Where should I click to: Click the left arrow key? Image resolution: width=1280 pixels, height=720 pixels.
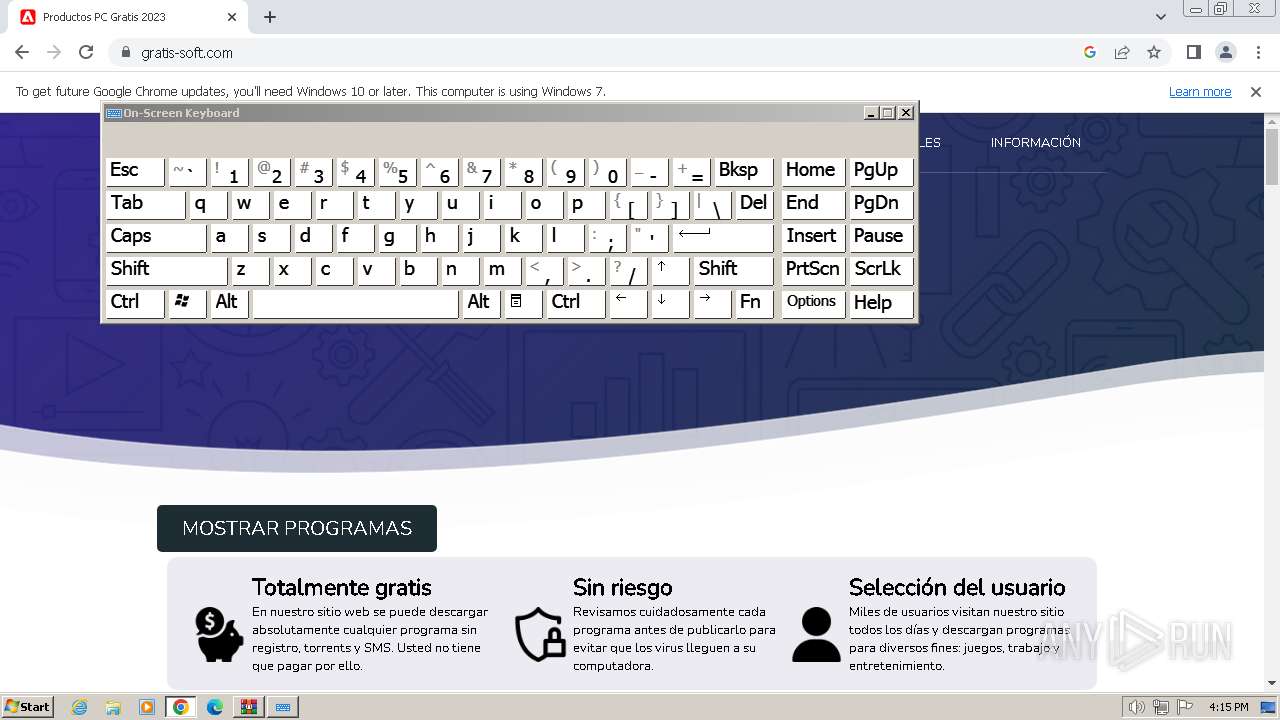pyautogui.click(x=628, y=303)
